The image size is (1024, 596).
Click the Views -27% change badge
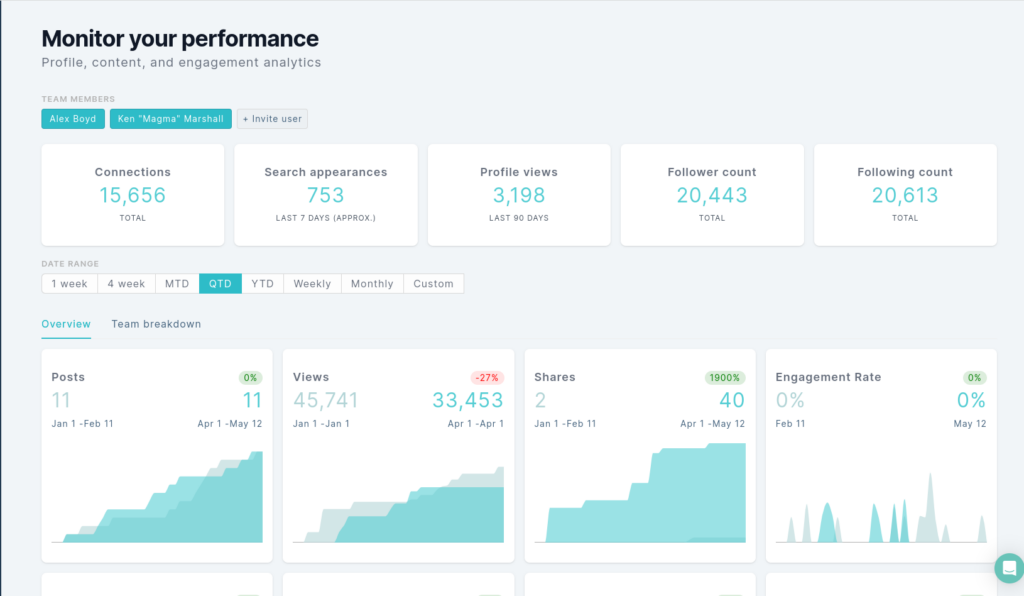coord(487,377)
